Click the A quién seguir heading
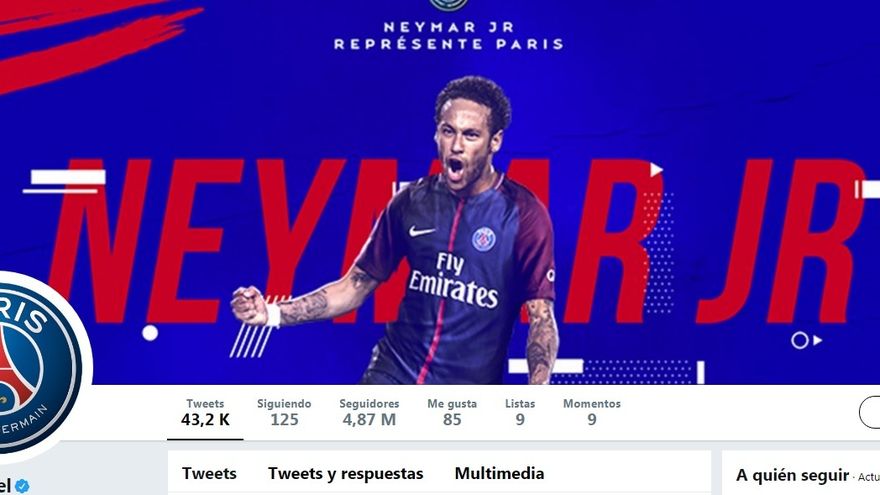This screenshot has width=880, height=495. [792, 475]
